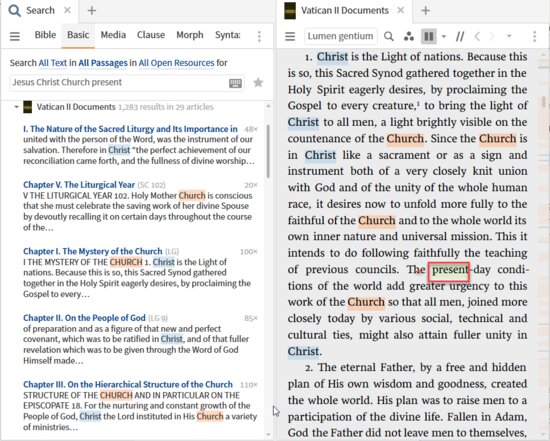Click the 85× hit count
550x441 pixels.
click(251, 319)
